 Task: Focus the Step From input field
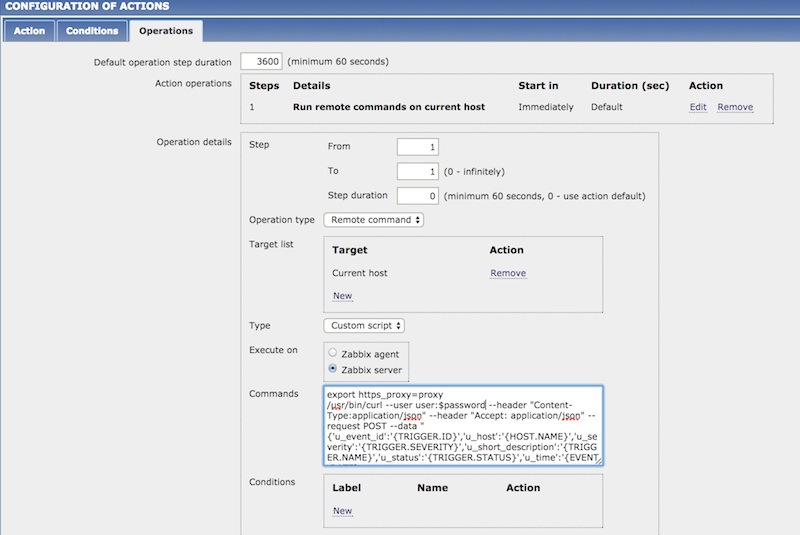(418, 146)
